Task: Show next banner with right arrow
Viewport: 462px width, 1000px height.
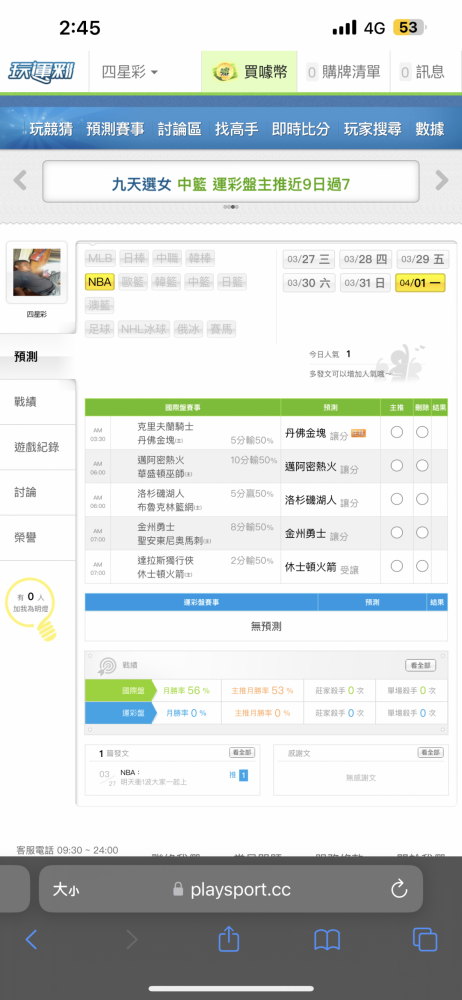Action: click(442, 180)
